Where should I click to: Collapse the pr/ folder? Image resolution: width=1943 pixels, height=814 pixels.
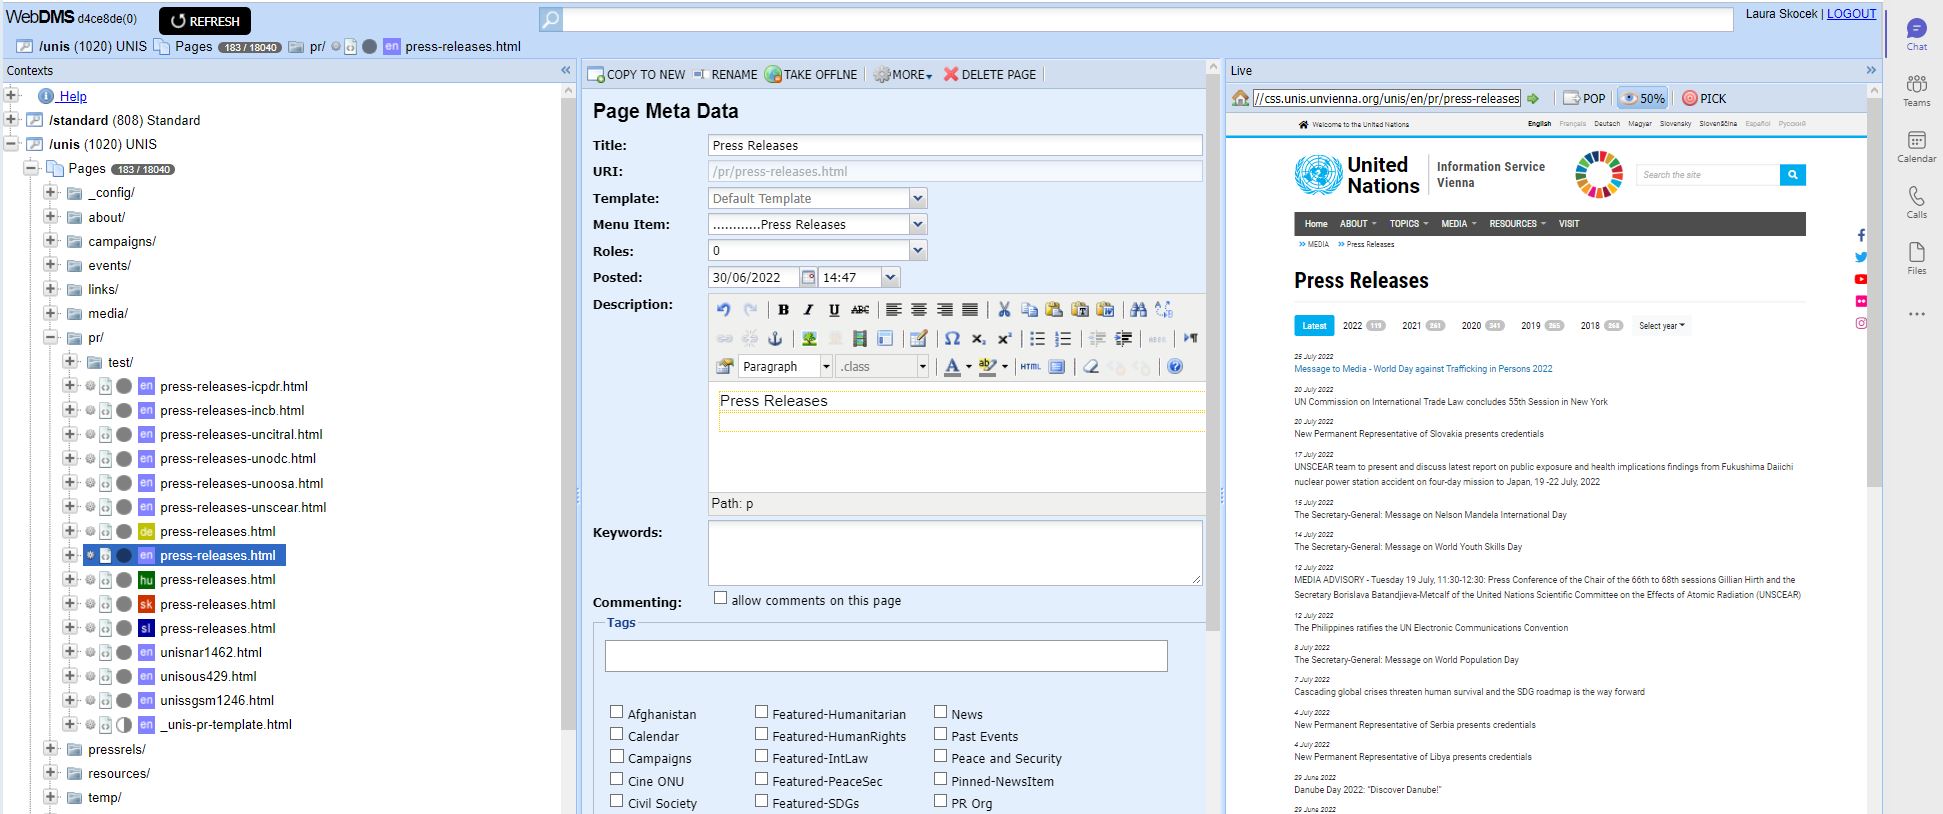click(x=51, y=337)
